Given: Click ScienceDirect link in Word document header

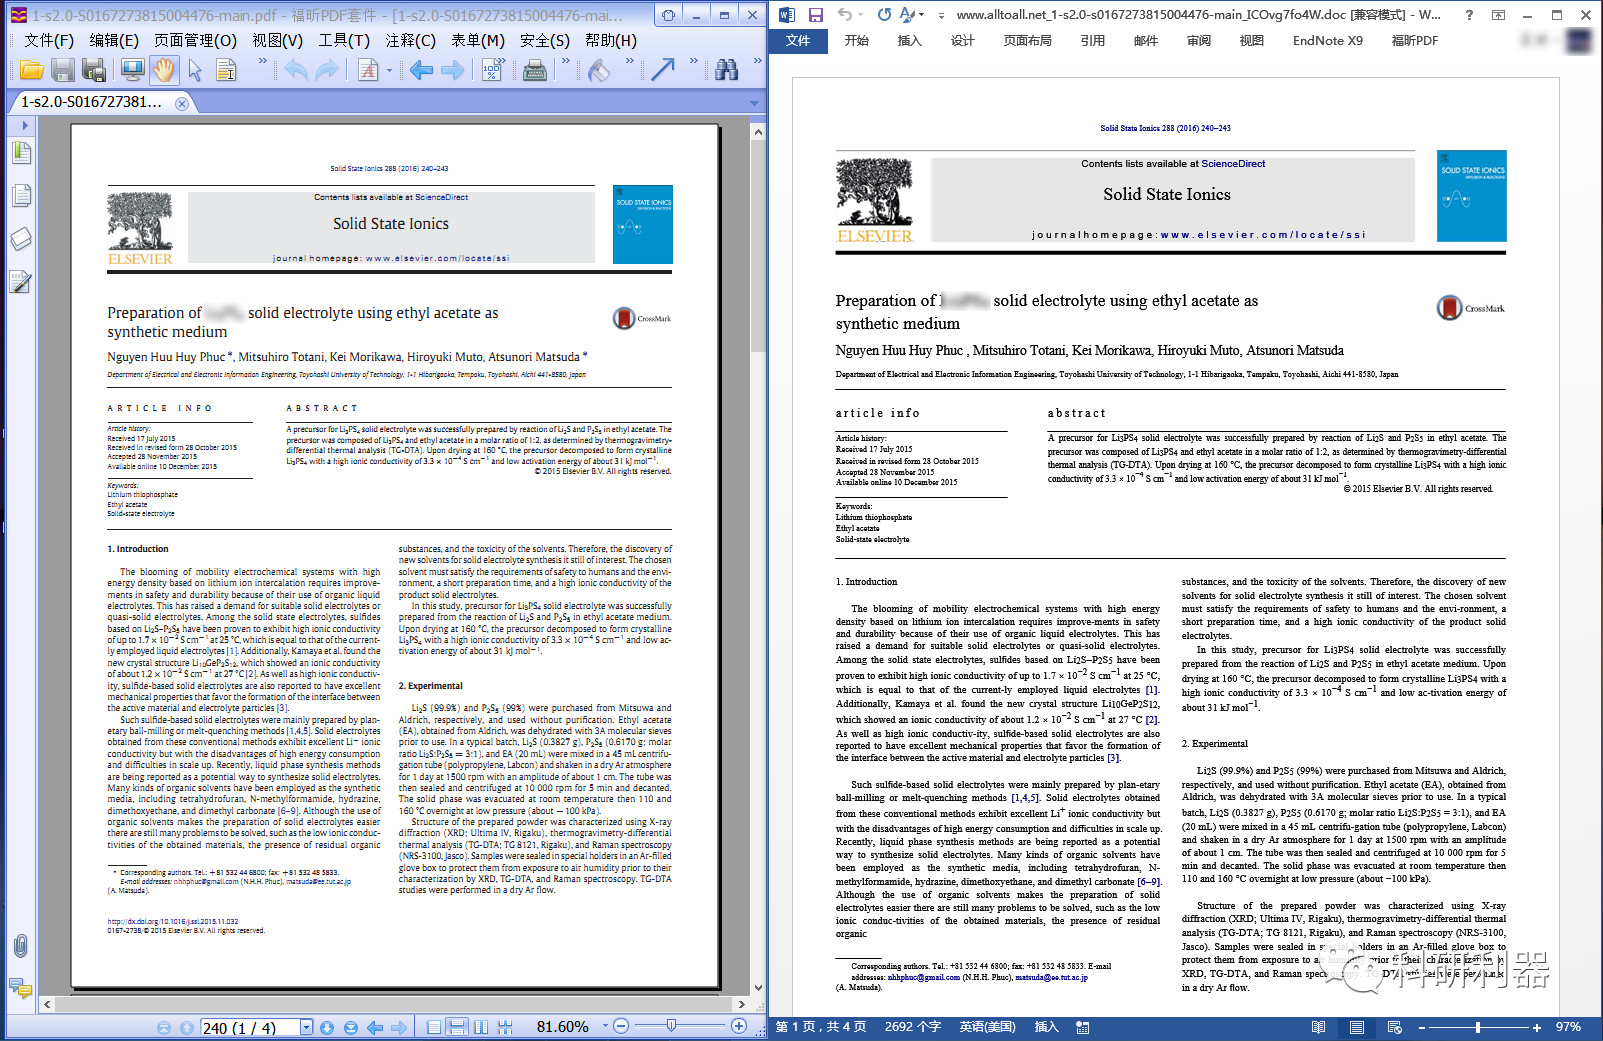Looking at the screenshot, I should [1232, 164].
